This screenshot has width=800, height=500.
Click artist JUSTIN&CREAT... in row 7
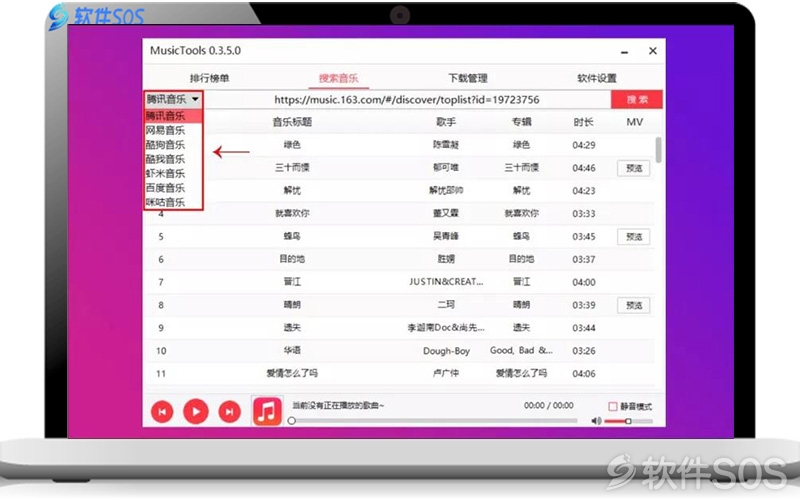pyautogui.click(x=446, y=282)
